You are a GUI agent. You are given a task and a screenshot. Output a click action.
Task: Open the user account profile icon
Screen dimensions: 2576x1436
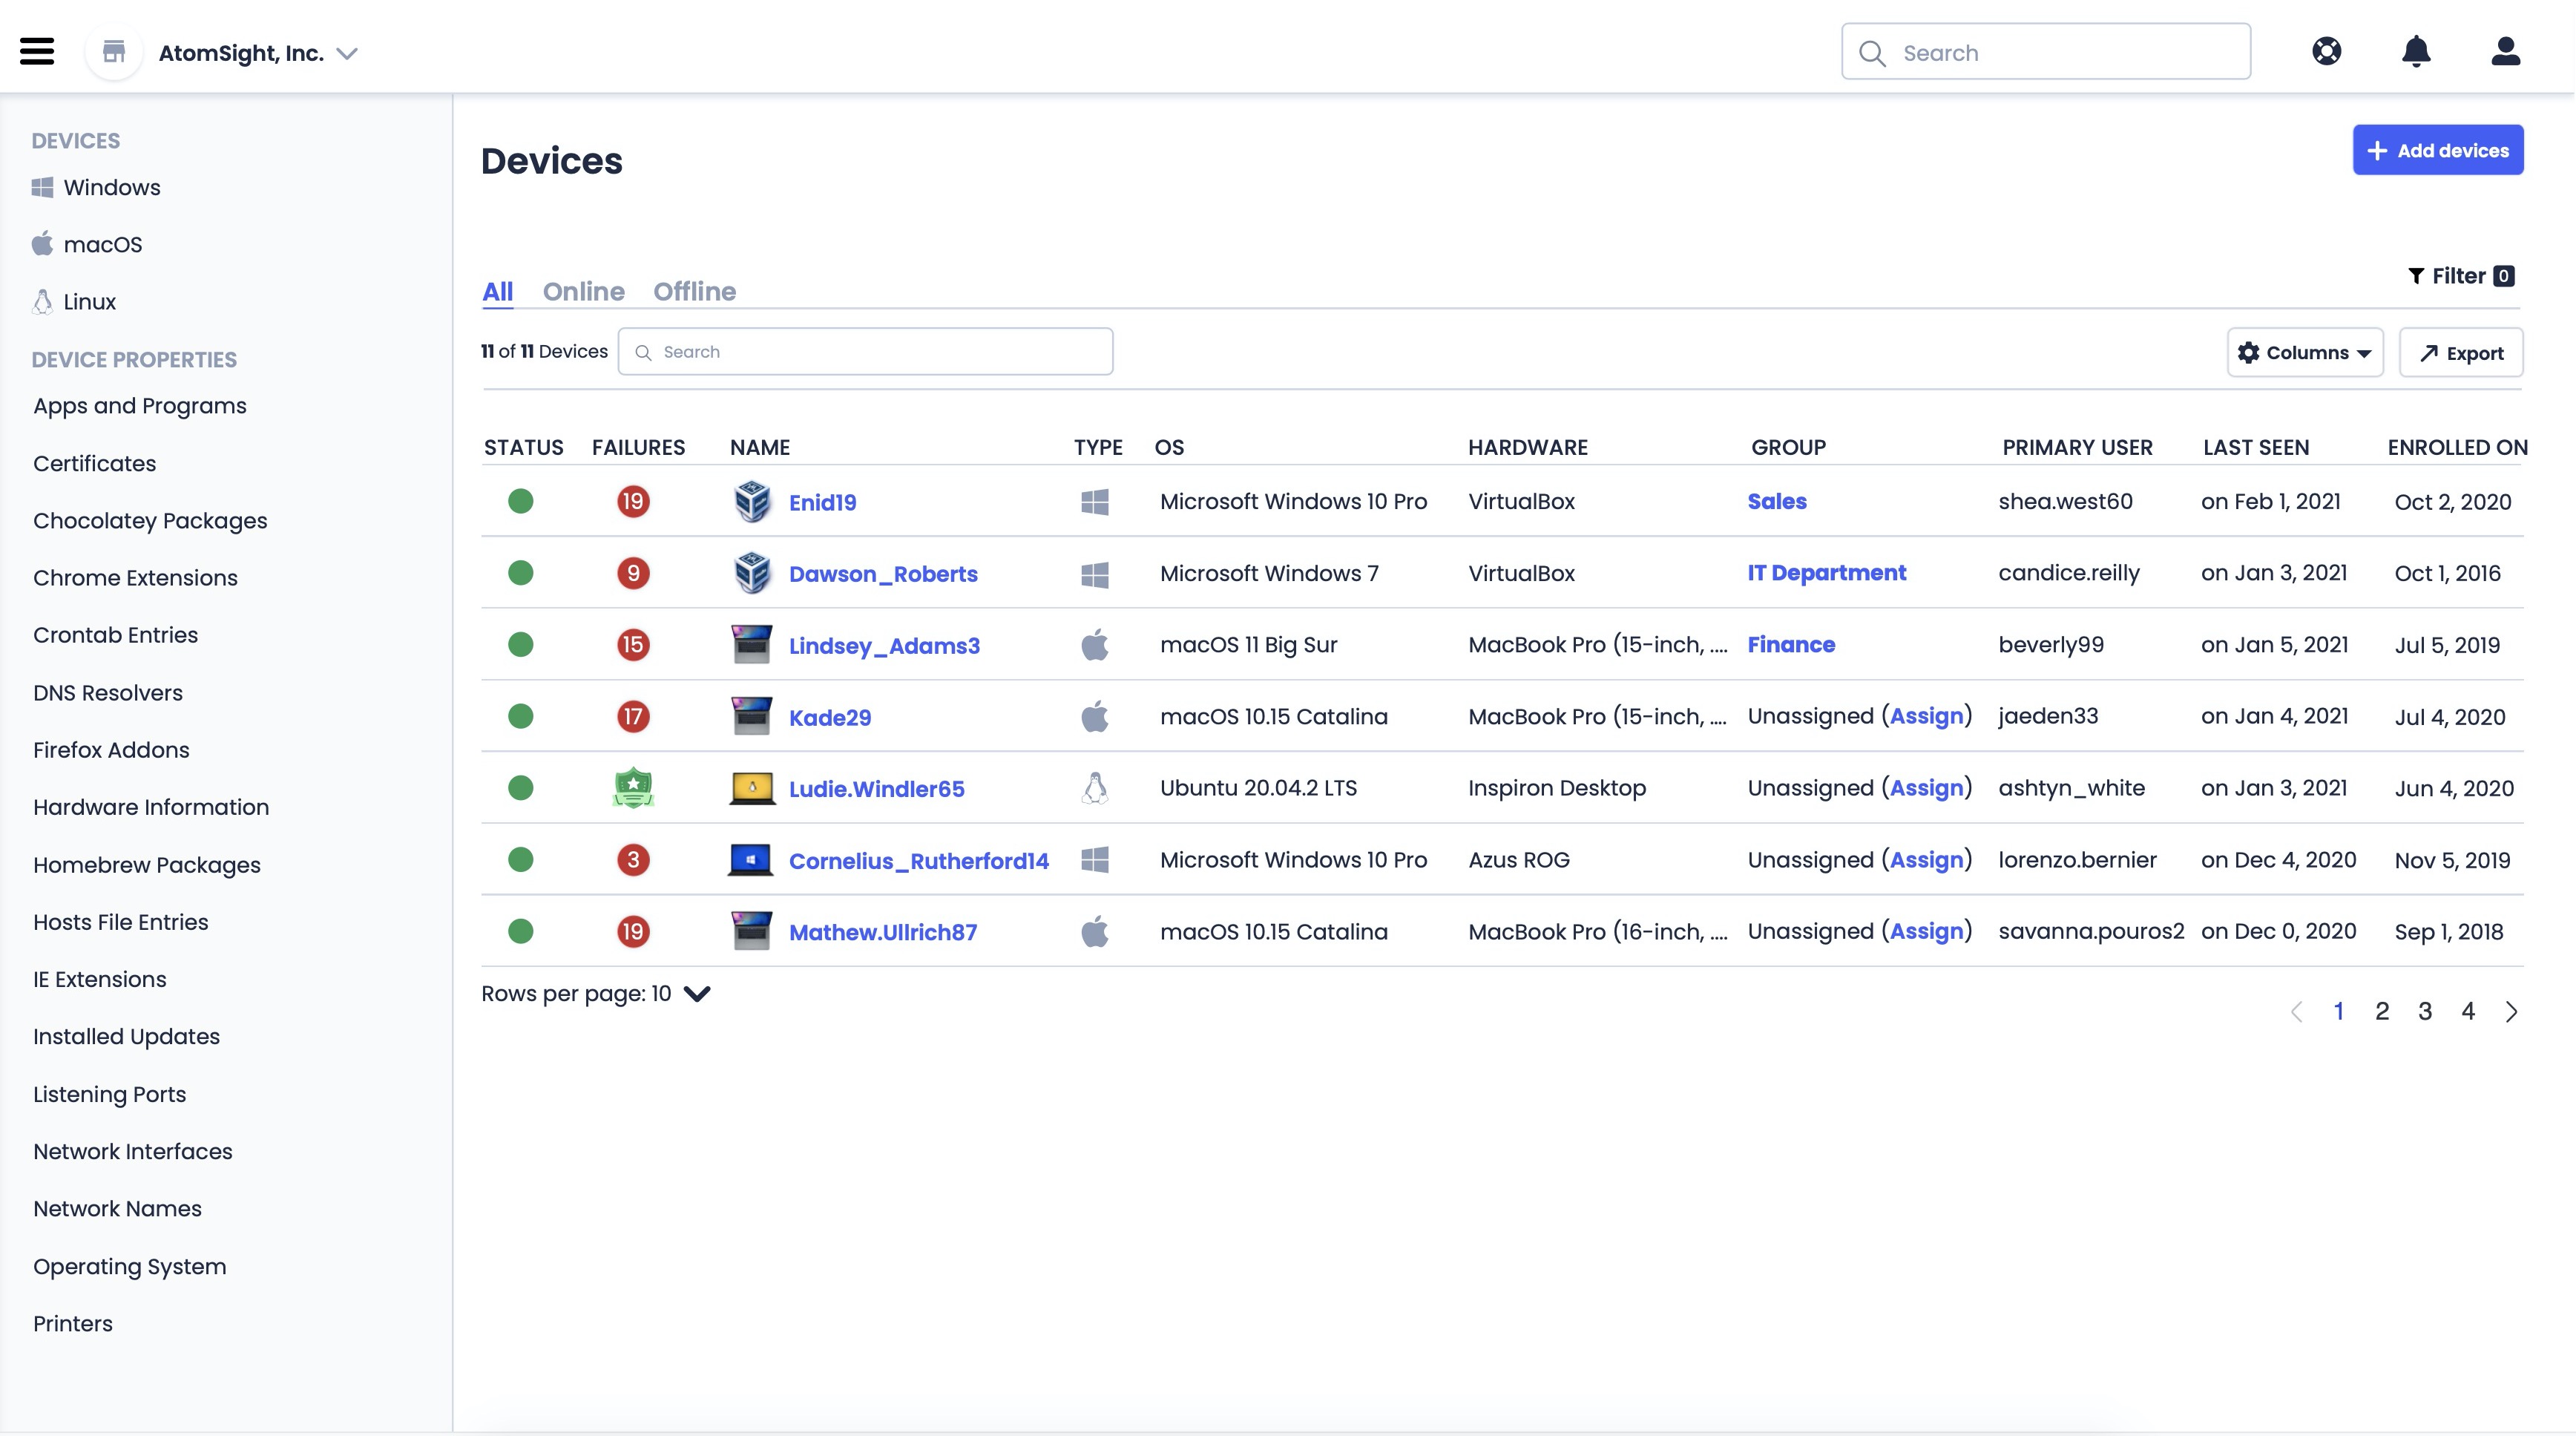pos(2505,51)
